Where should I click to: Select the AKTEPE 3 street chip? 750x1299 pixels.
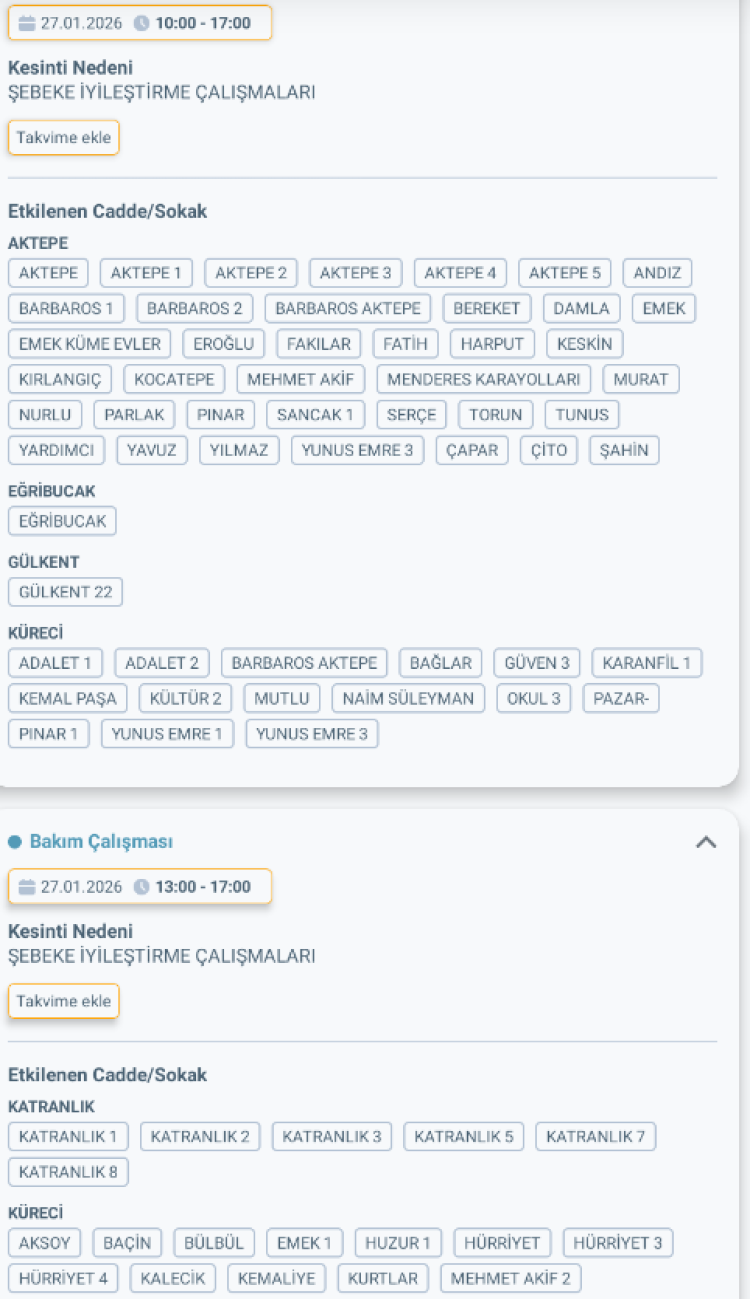tap(356, 273)
